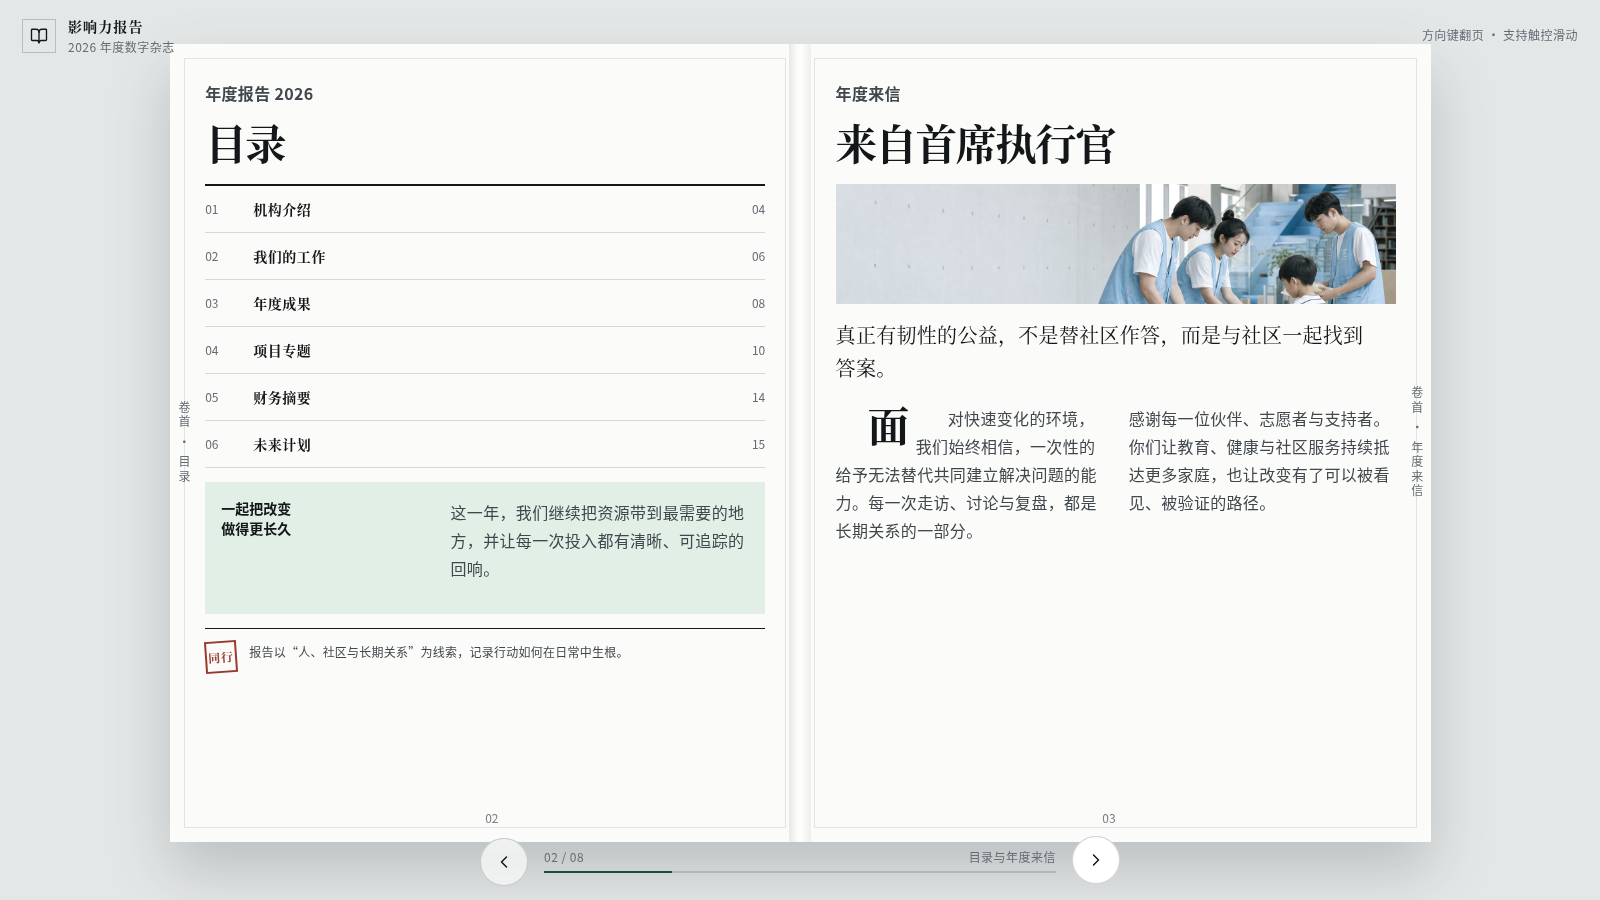
Task: Click the pull quote 真正有韧性的公益
Action: tap(1100, 351)
